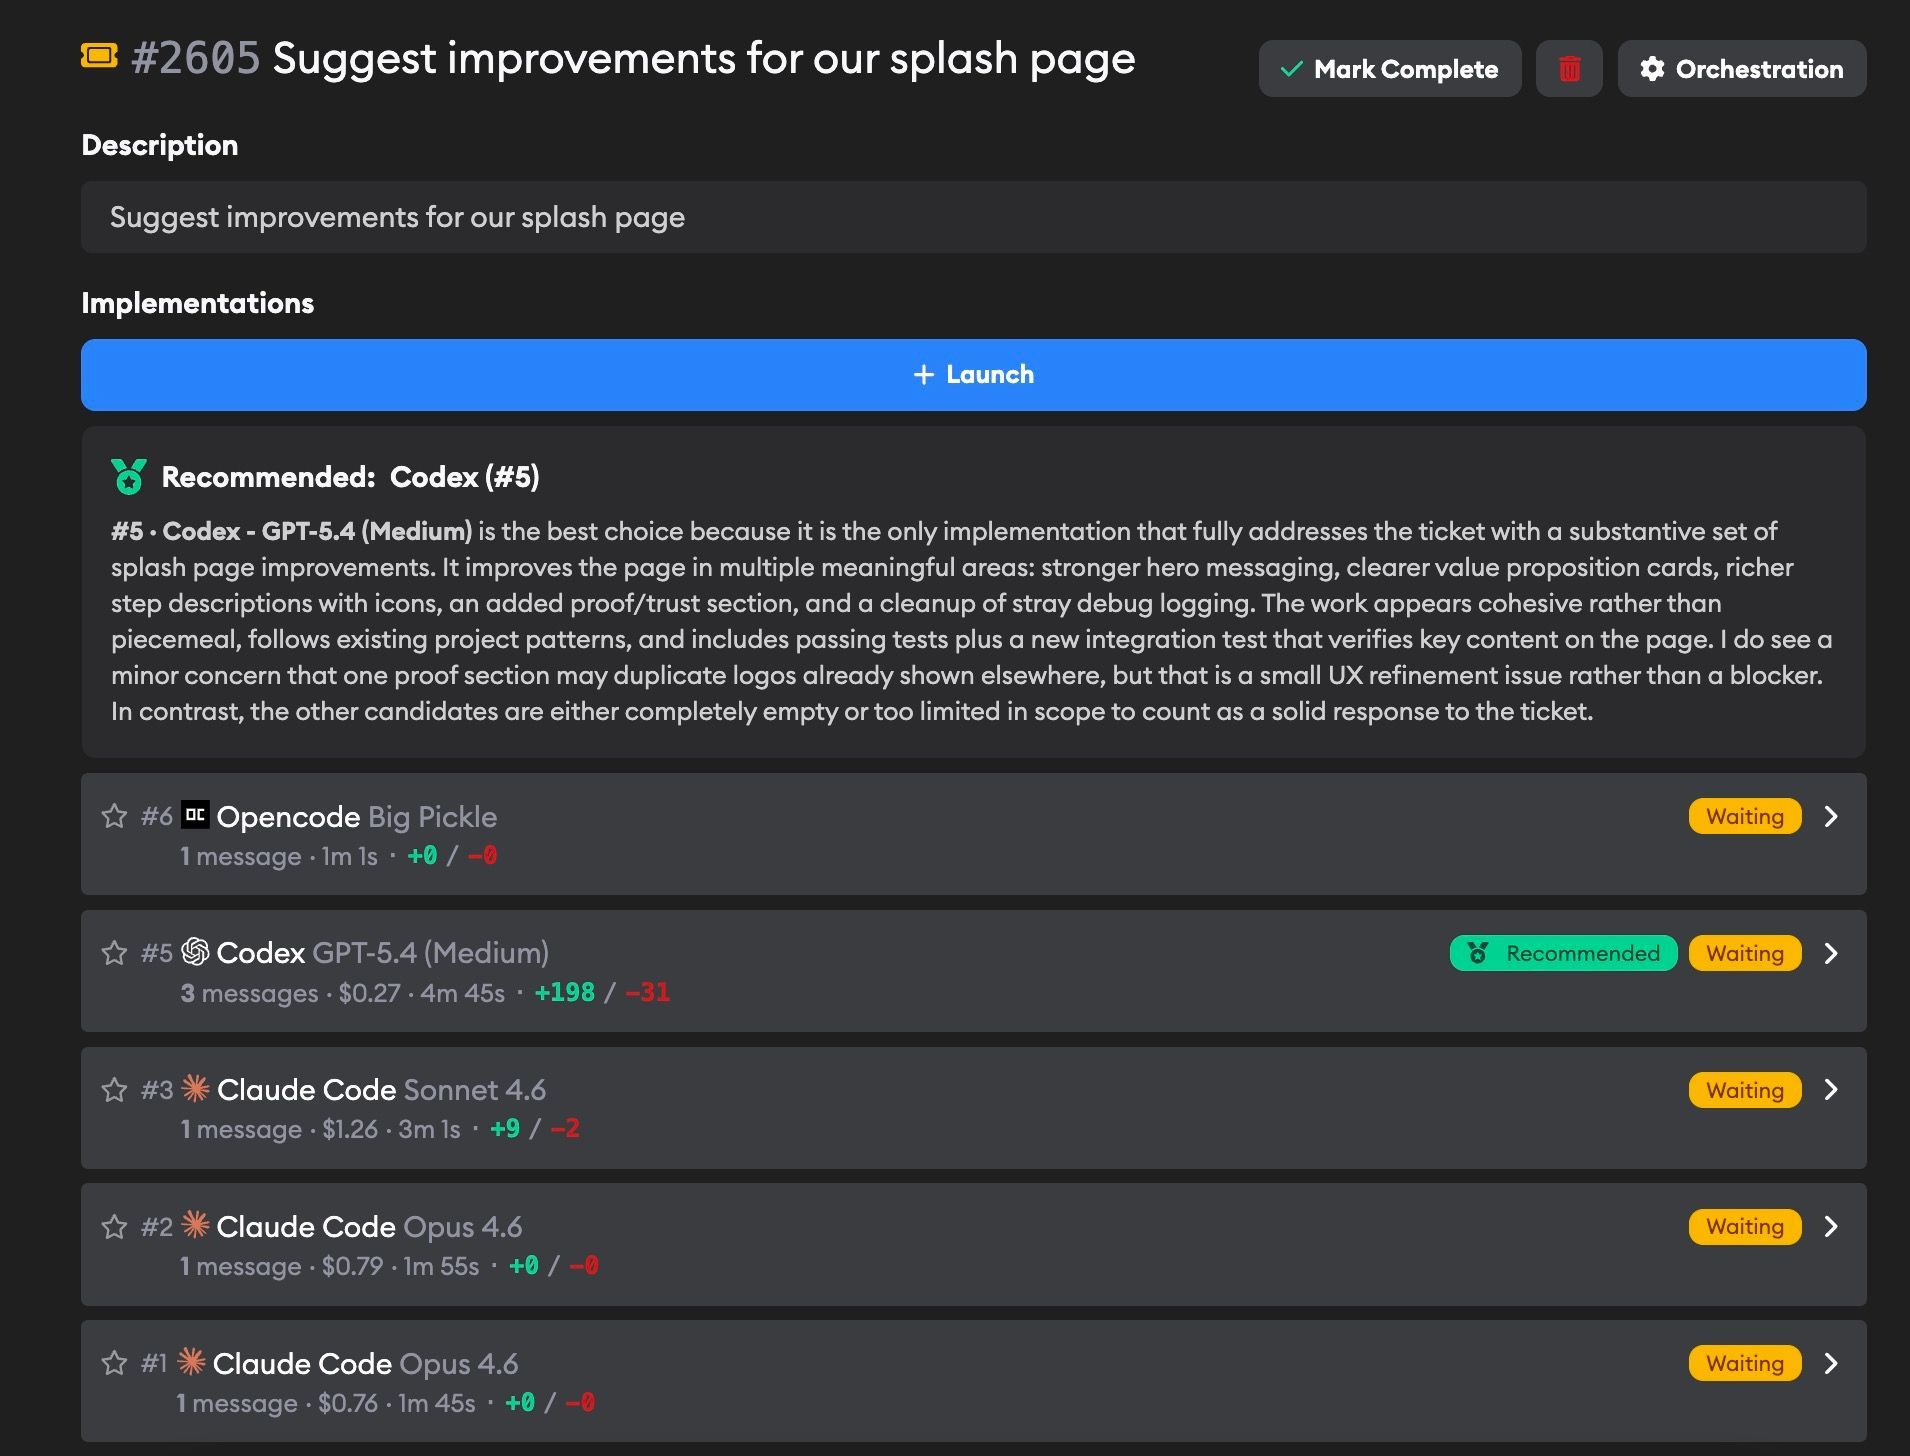Screen dimensions: 1910x1456
Task: Click '1 message · $0.79 · 1m 55s' text
Action: click(x=329, y=1266)
